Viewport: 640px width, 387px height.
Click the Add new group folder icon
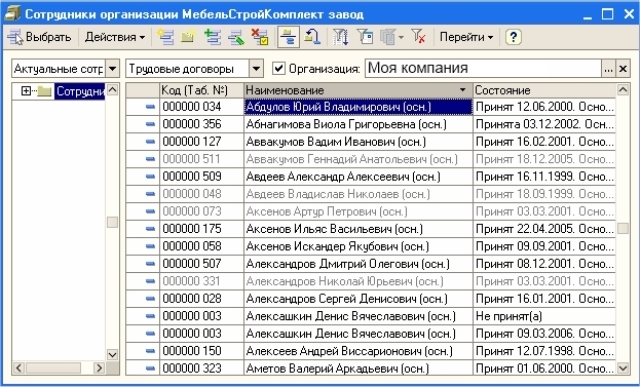(188, 37)
